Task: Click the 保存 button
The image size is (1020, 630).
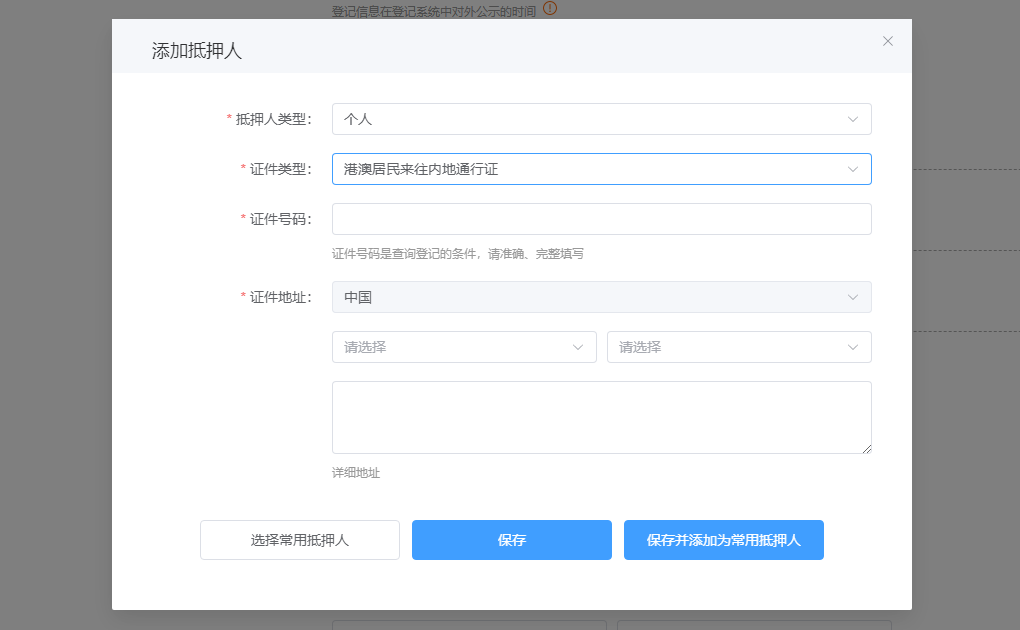Action: [x=512, y=540]
